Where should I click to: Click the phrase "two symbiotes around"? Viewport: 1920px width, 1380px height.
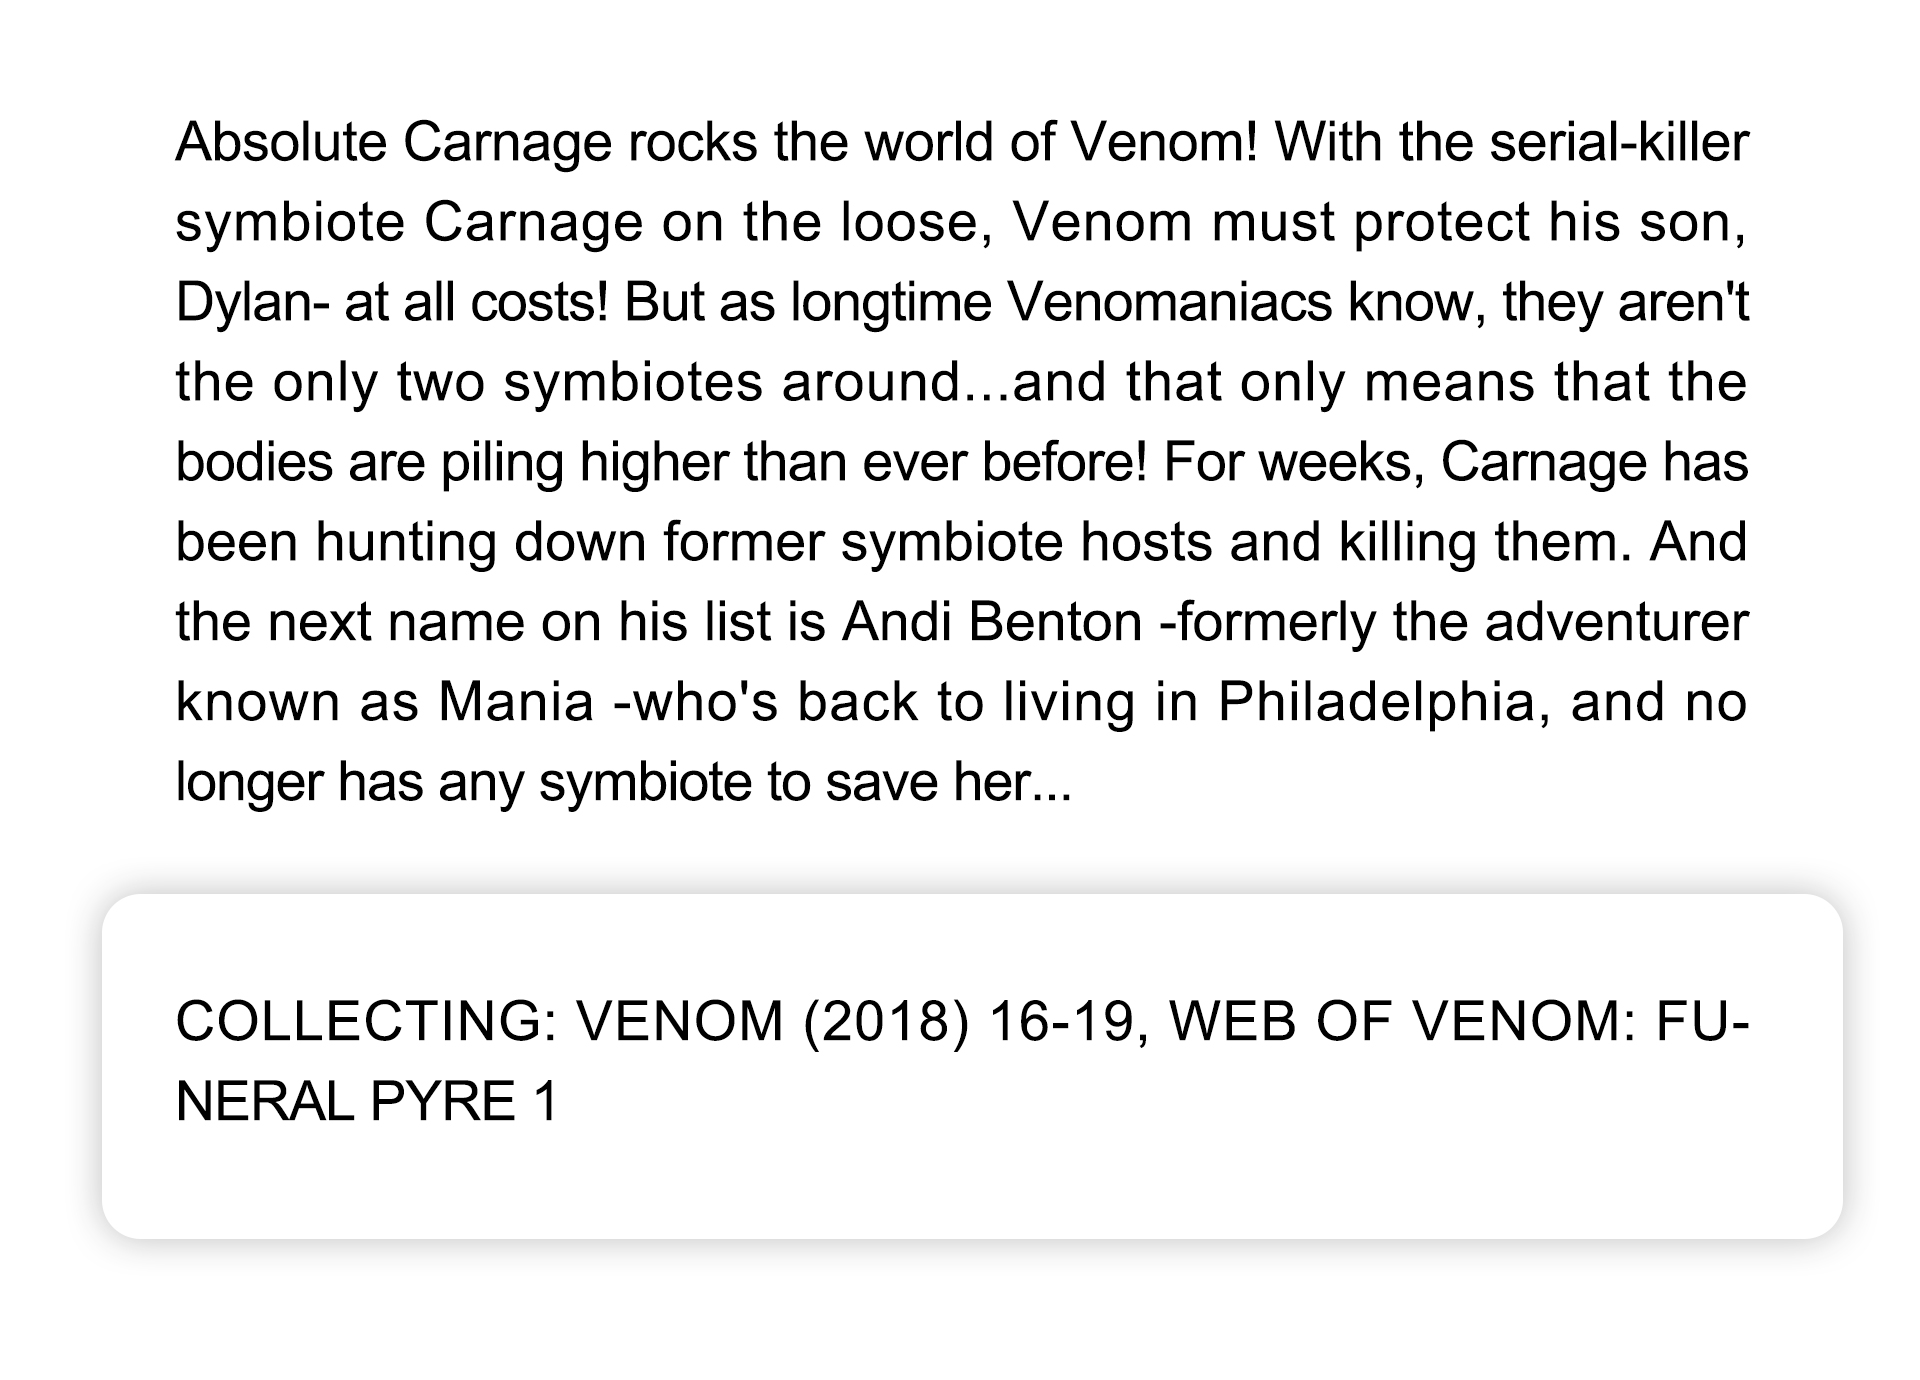[679, 382]
